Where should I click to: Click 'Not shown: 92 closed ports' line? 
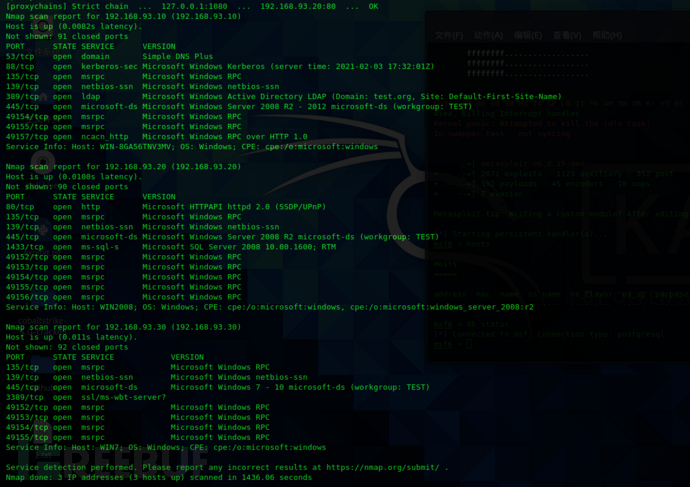[67, 347]
